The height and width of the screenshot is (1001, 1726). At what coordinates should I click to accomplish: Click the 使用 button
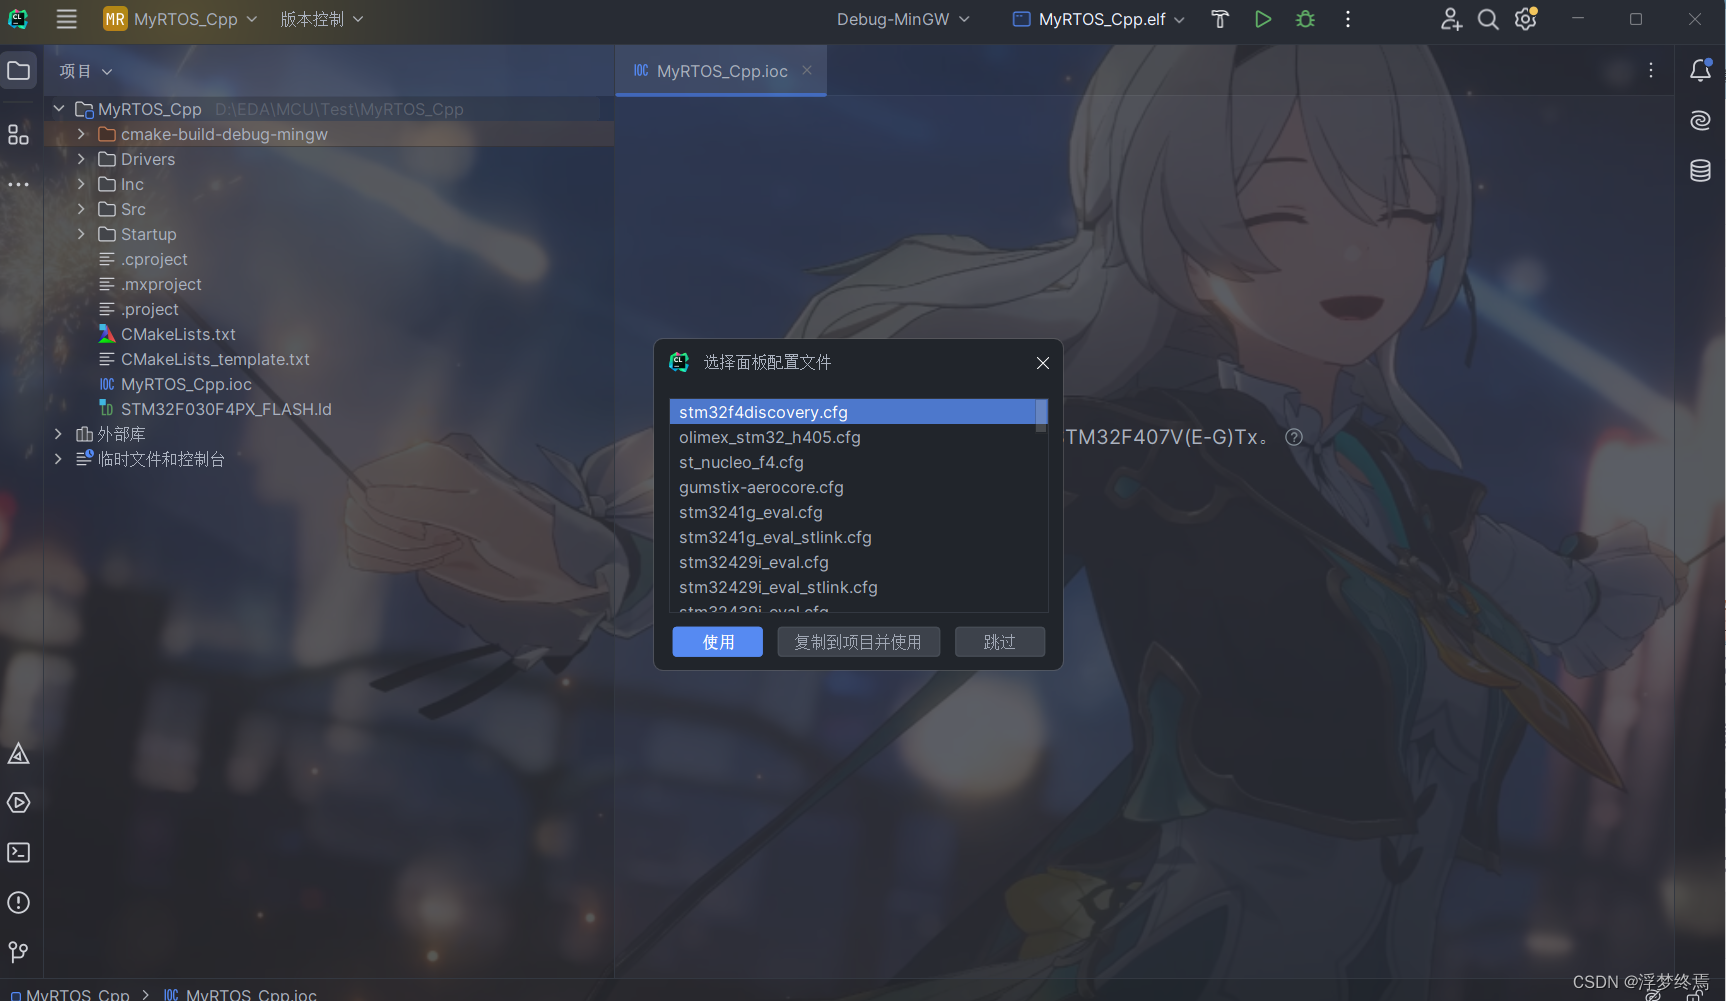pyautogui.click(x=718, y=642)
